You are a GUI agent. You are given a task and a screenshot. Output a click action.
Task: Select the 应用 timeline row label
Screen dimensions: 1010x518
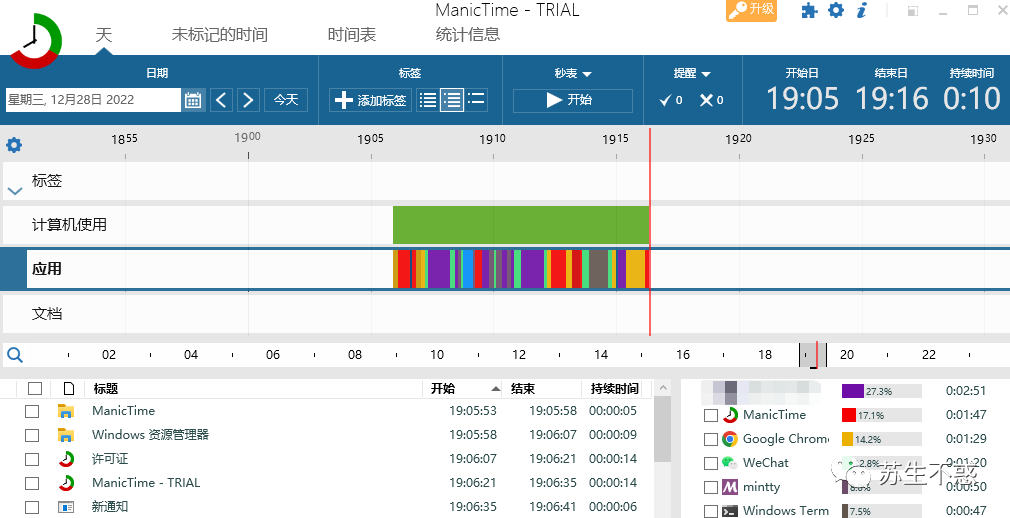pyautogui.click(x=47, y=269)
